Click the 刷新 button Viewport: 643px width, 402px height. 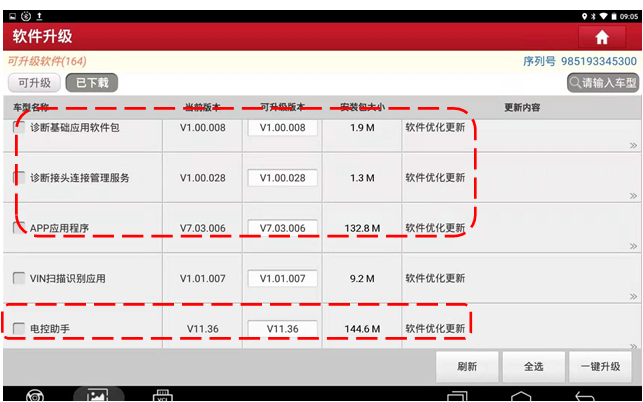(467, 366)
